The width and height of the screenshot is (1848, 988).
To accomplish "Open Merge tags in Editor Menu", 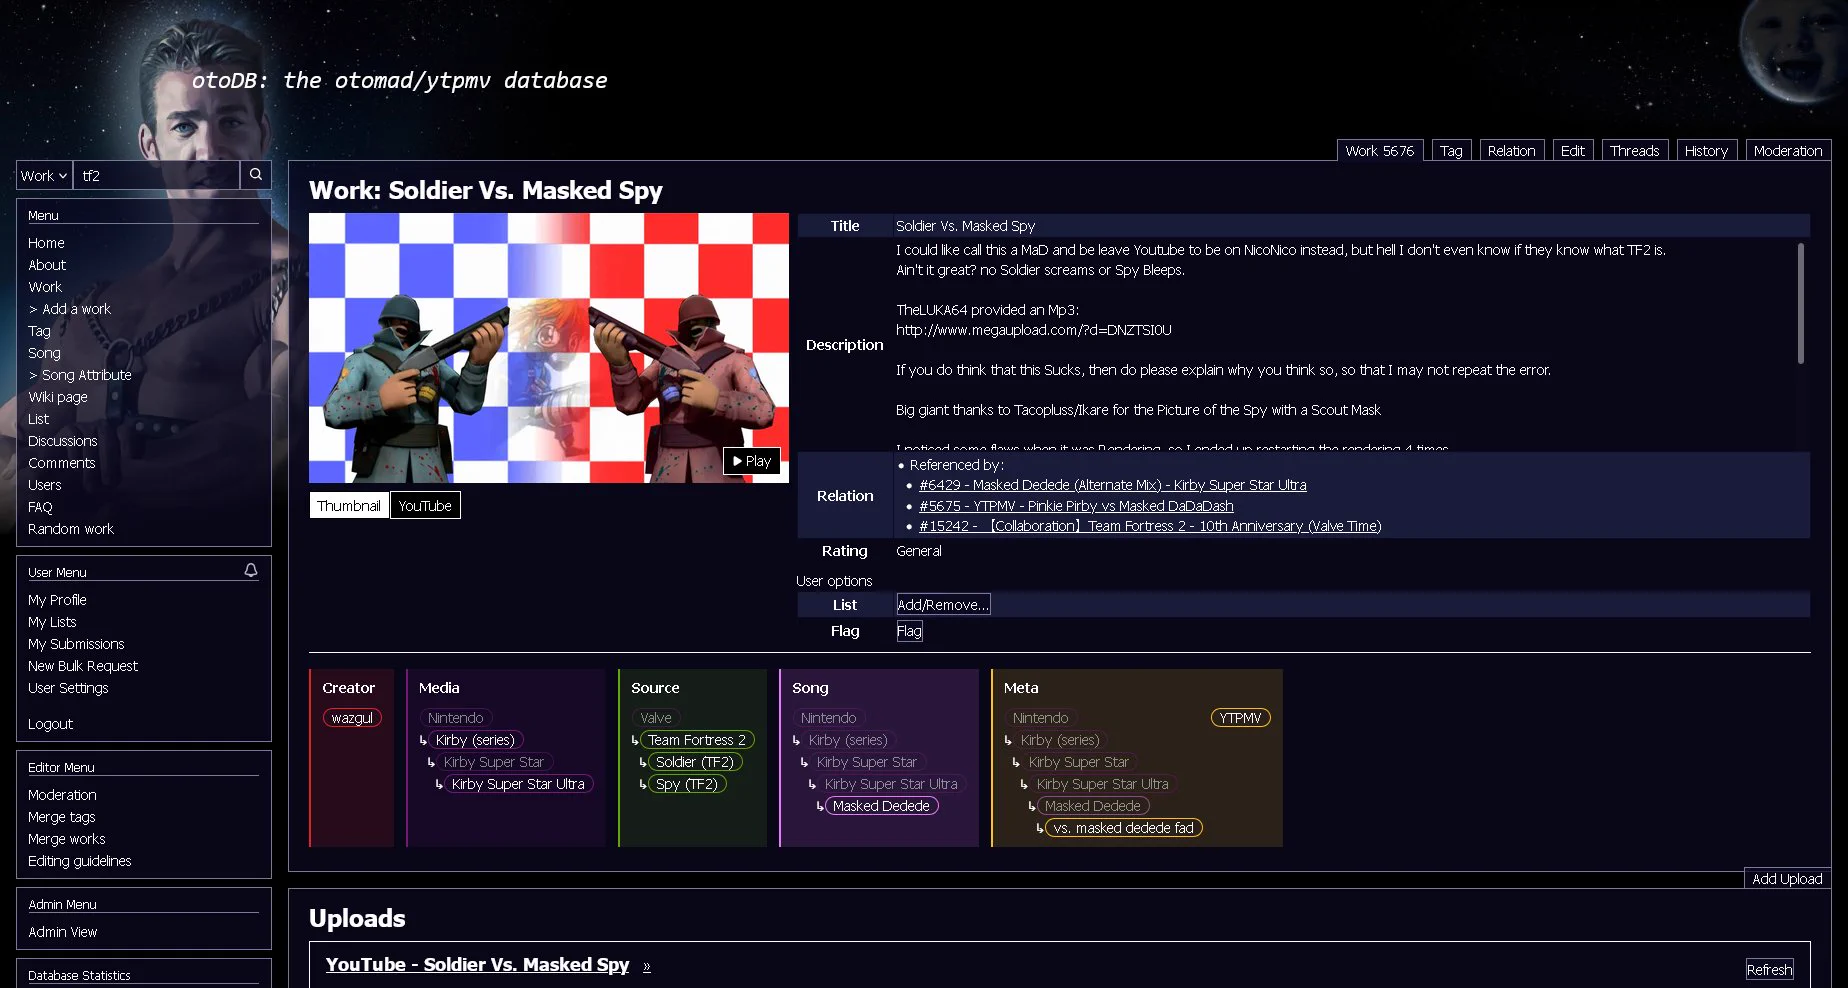I will tap(62, 817).
